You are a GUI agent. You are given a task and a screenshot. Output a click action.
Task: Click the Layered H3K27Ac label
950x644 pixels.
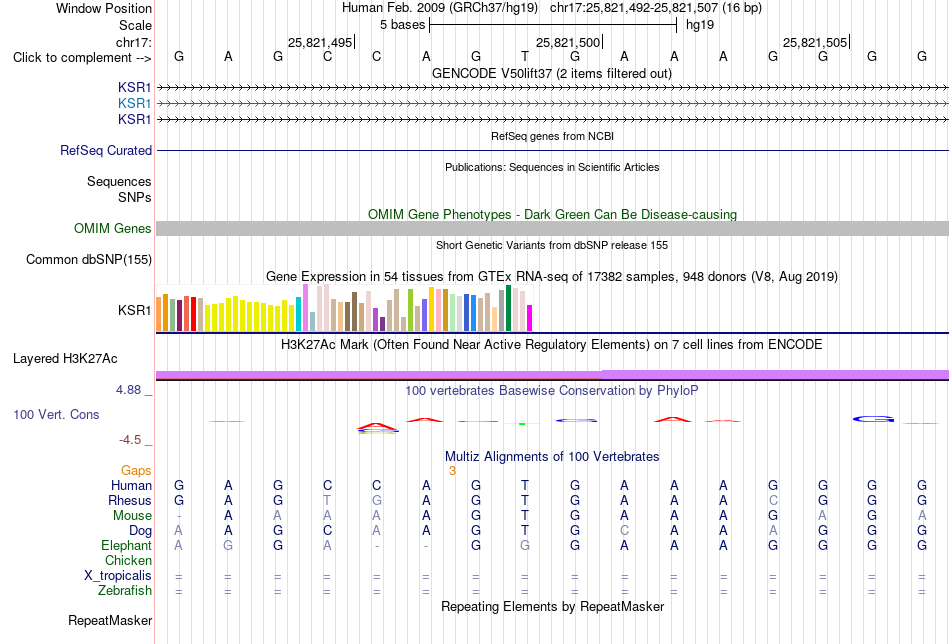[65, 359]
